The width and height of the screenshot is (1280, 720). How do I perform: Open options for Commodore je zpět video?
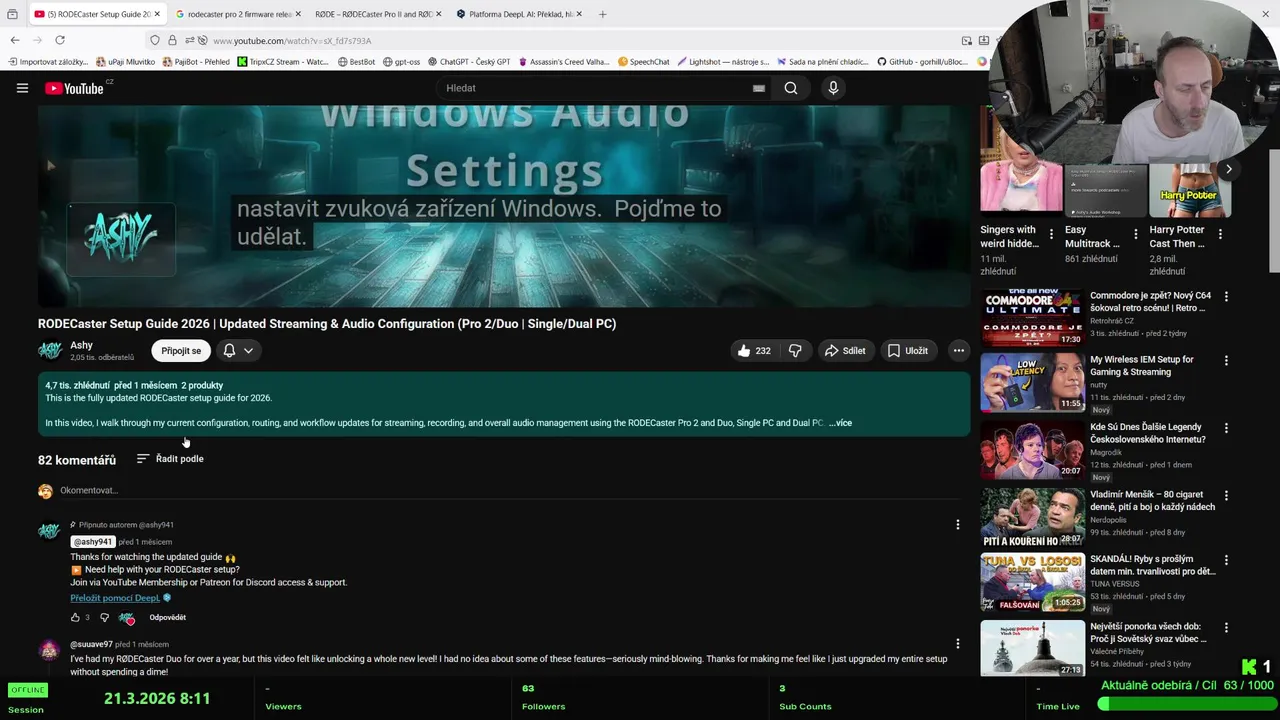[x=1226, y=296]
